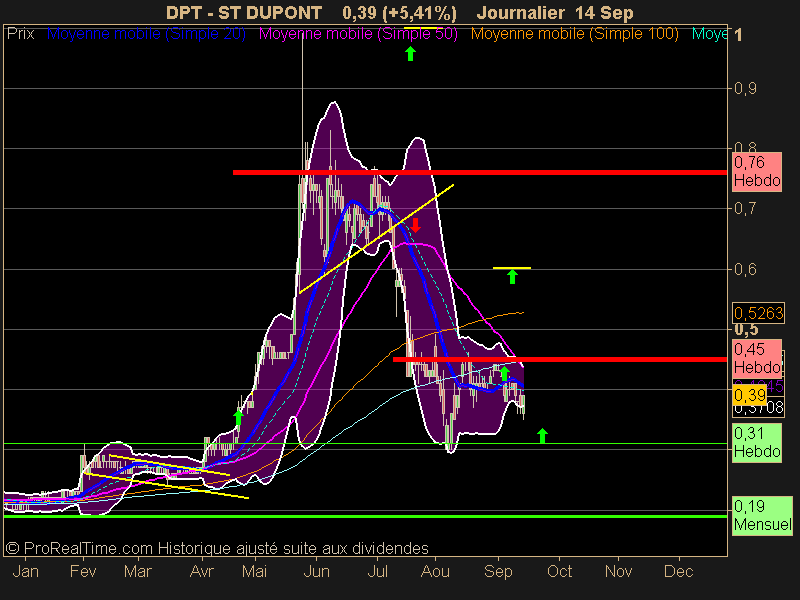Click the "Jan" month label
This screenshot has width=800, height=600.
point(26,571)
